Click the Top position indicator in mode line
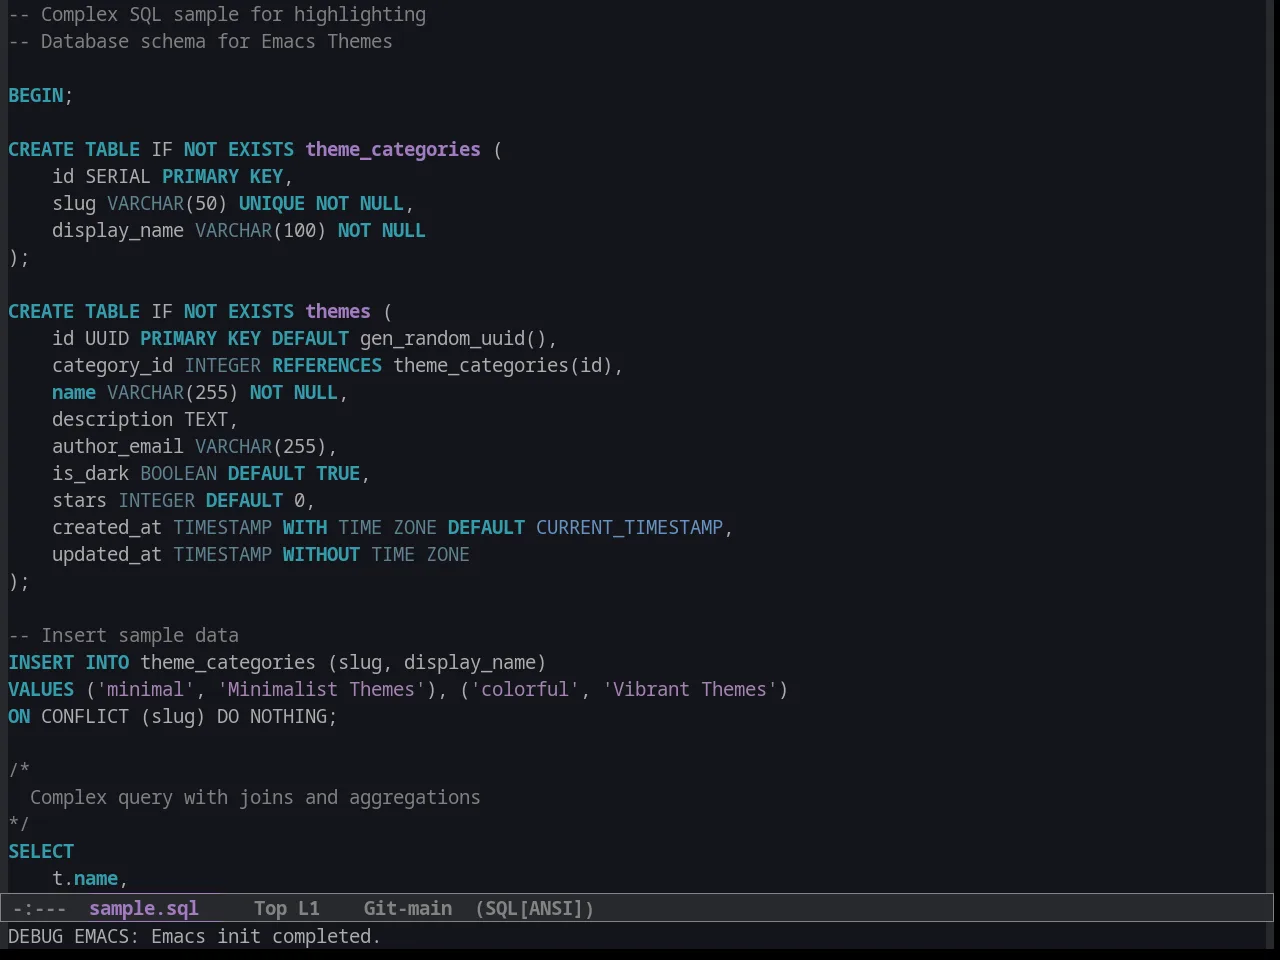 click(x=270, y=908)
